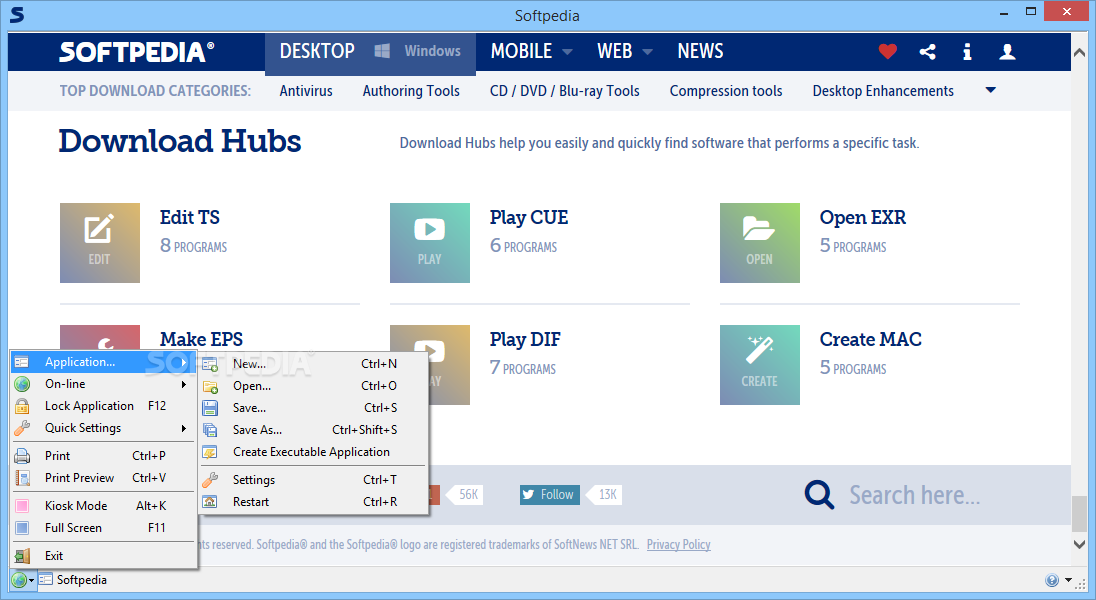
Task: Click the help icon in status bar
Action: (x=1052, y=580)
